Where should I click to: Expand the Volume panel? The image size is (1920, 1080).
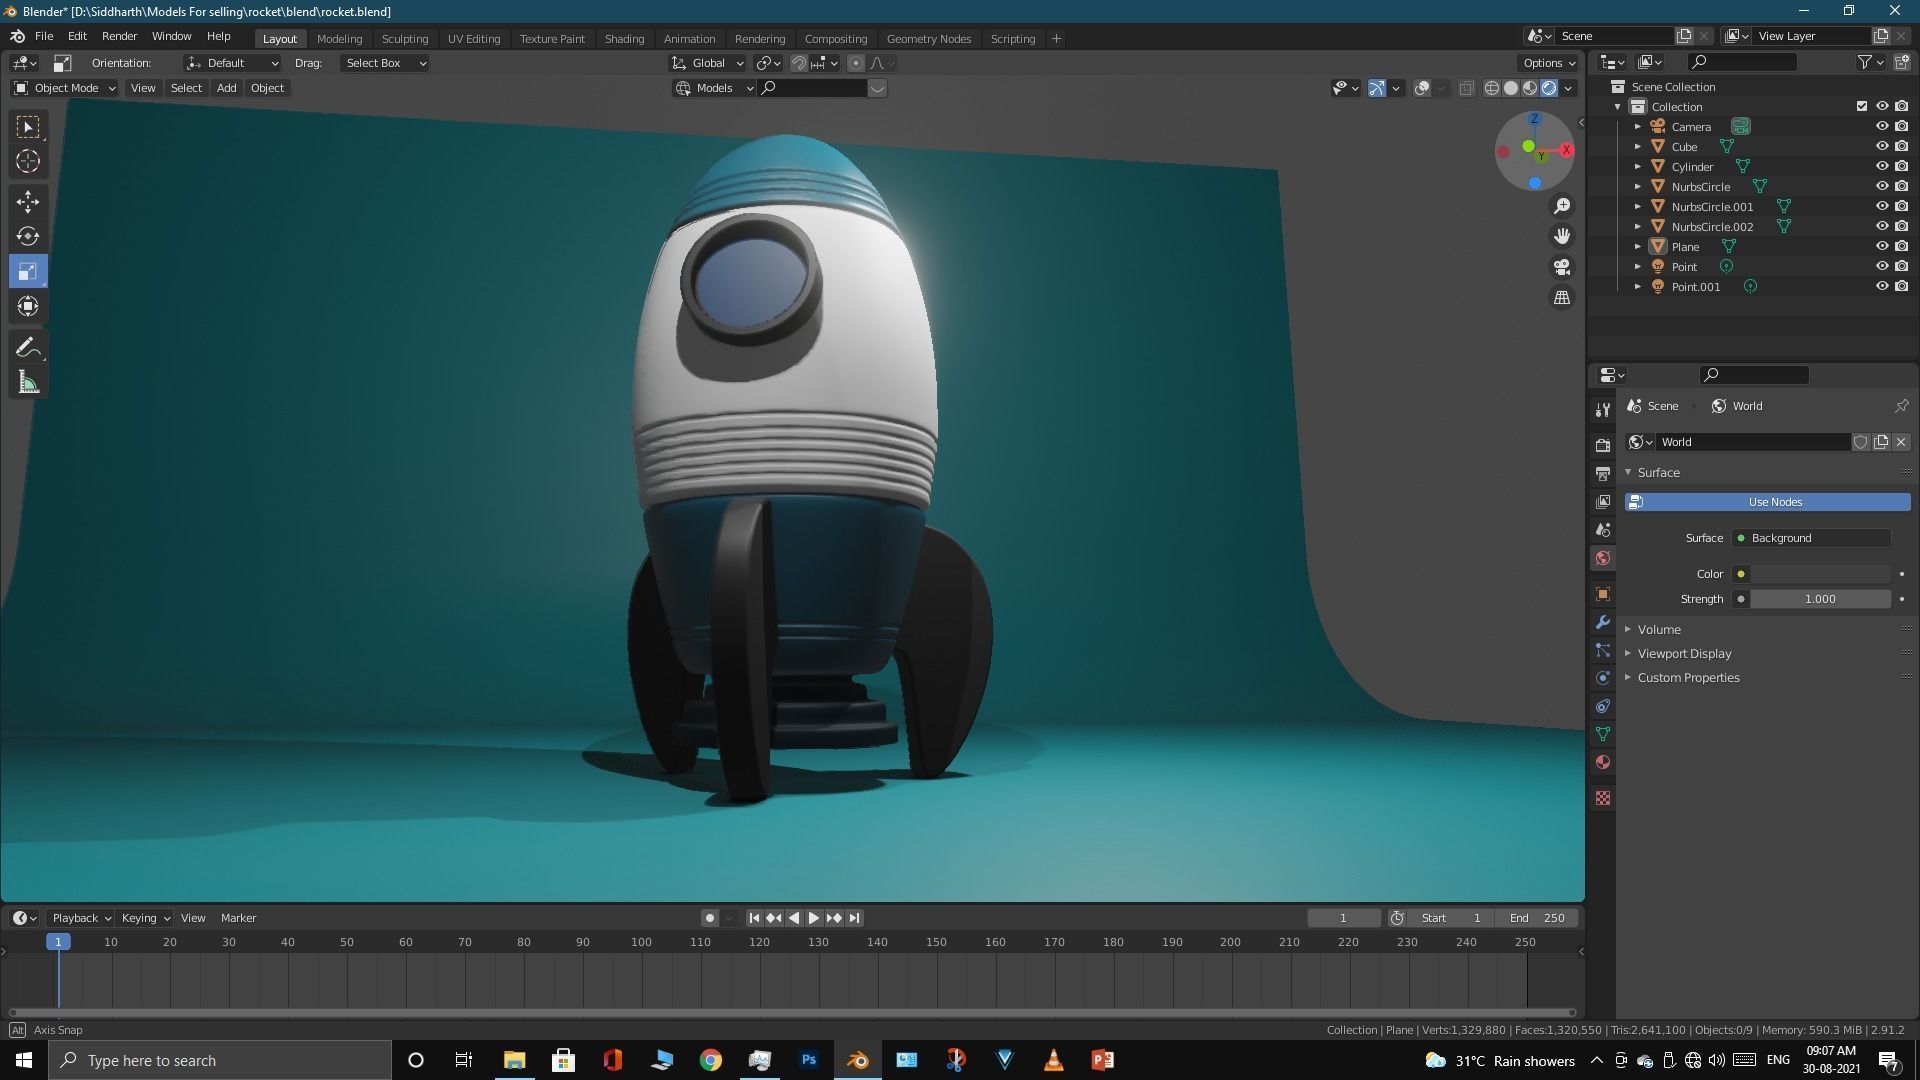click(x=1659, y=629)
